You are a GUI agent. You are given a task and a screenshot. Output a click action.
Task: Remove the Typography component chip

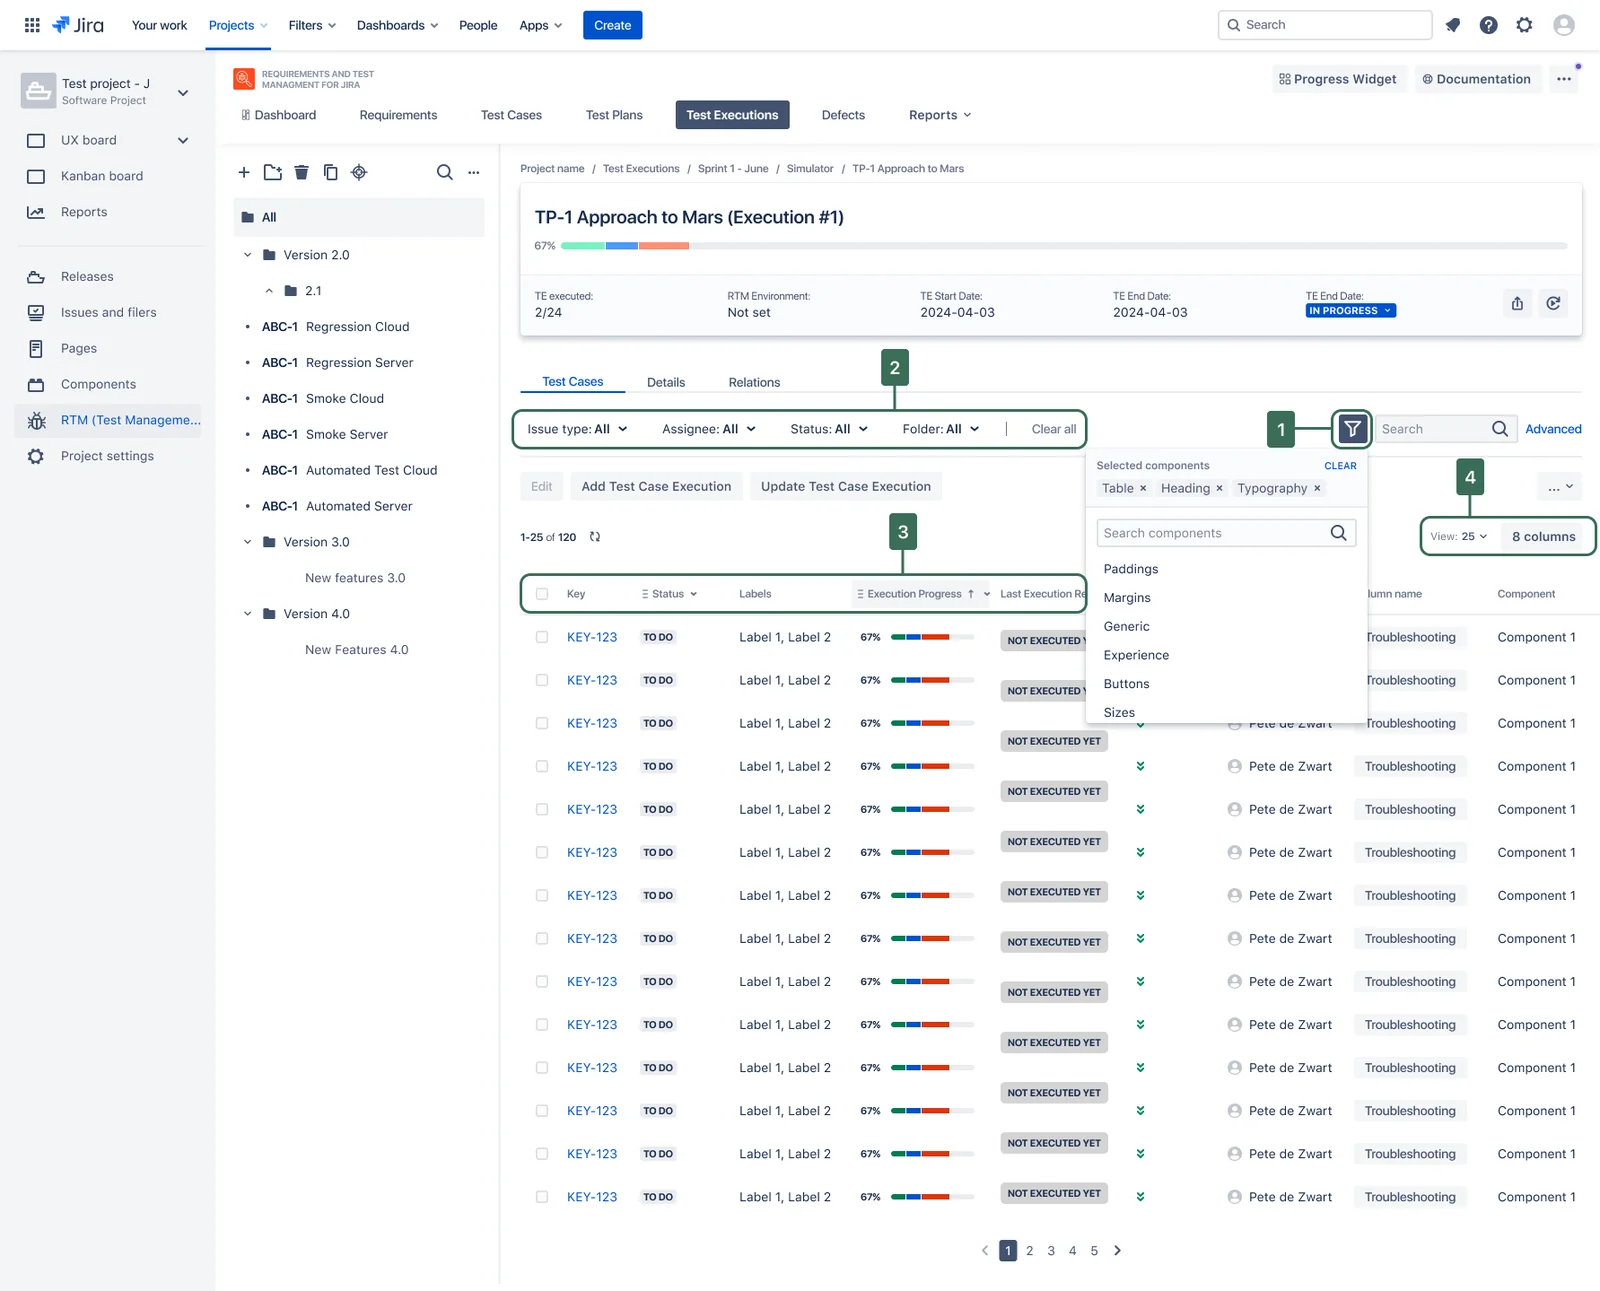(1317, 488)
